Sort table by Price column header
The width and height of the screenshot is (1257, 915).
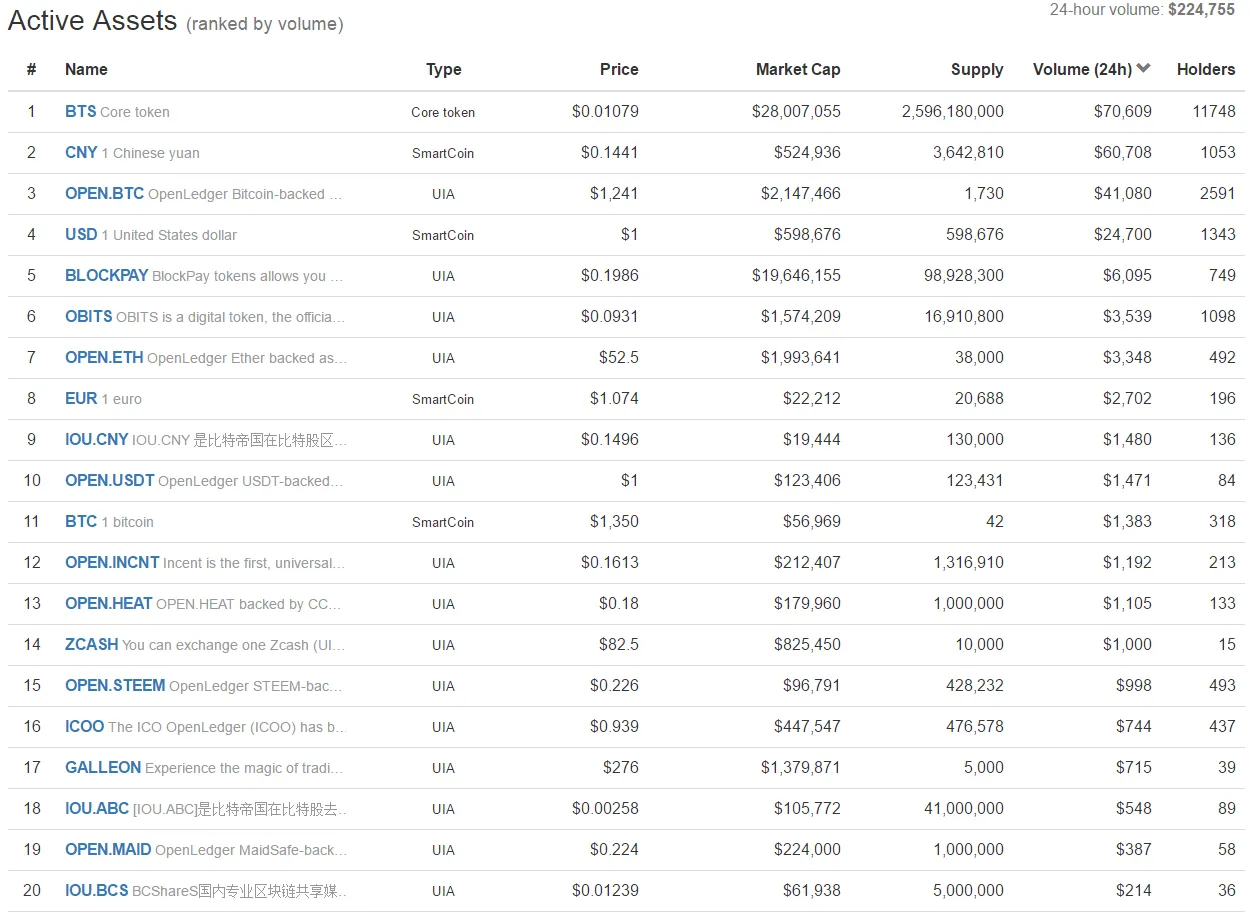619,70
